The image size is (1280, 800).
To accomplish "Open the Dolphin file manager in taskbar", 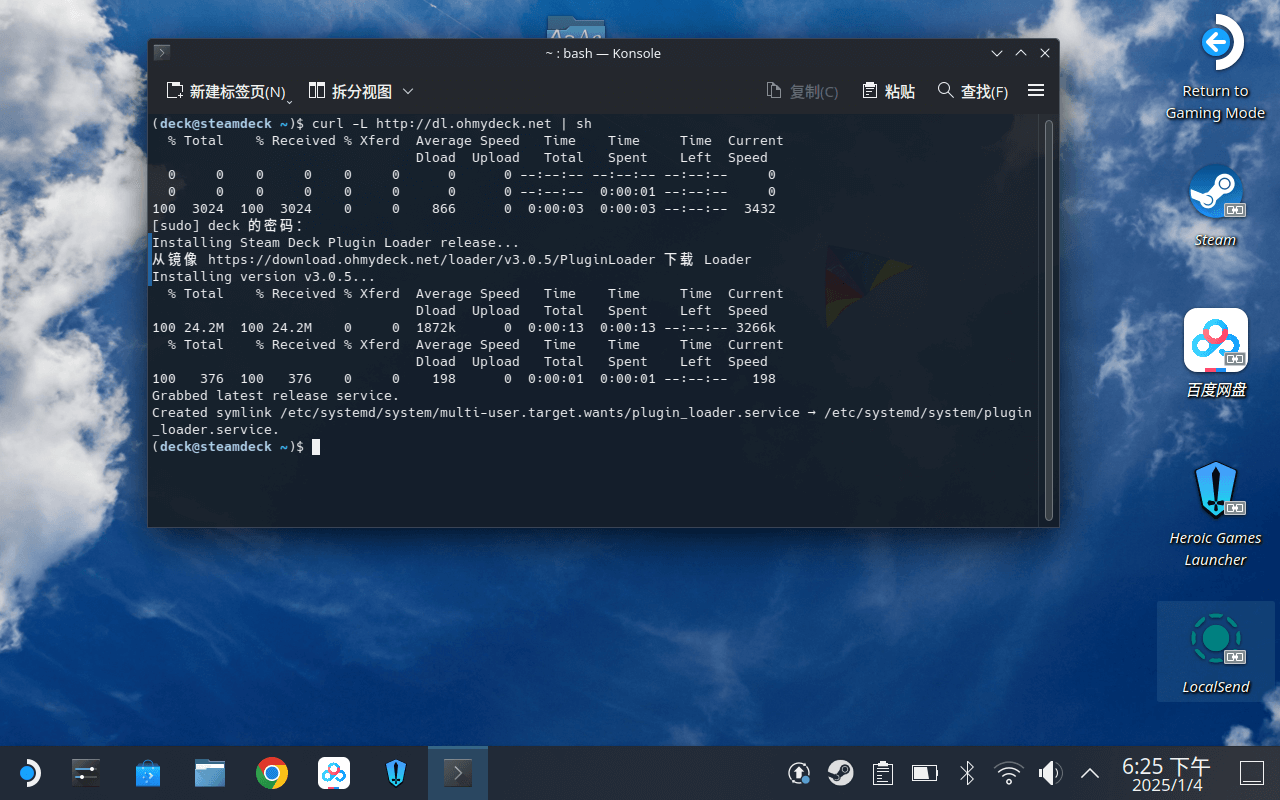I will click(210, 773).
